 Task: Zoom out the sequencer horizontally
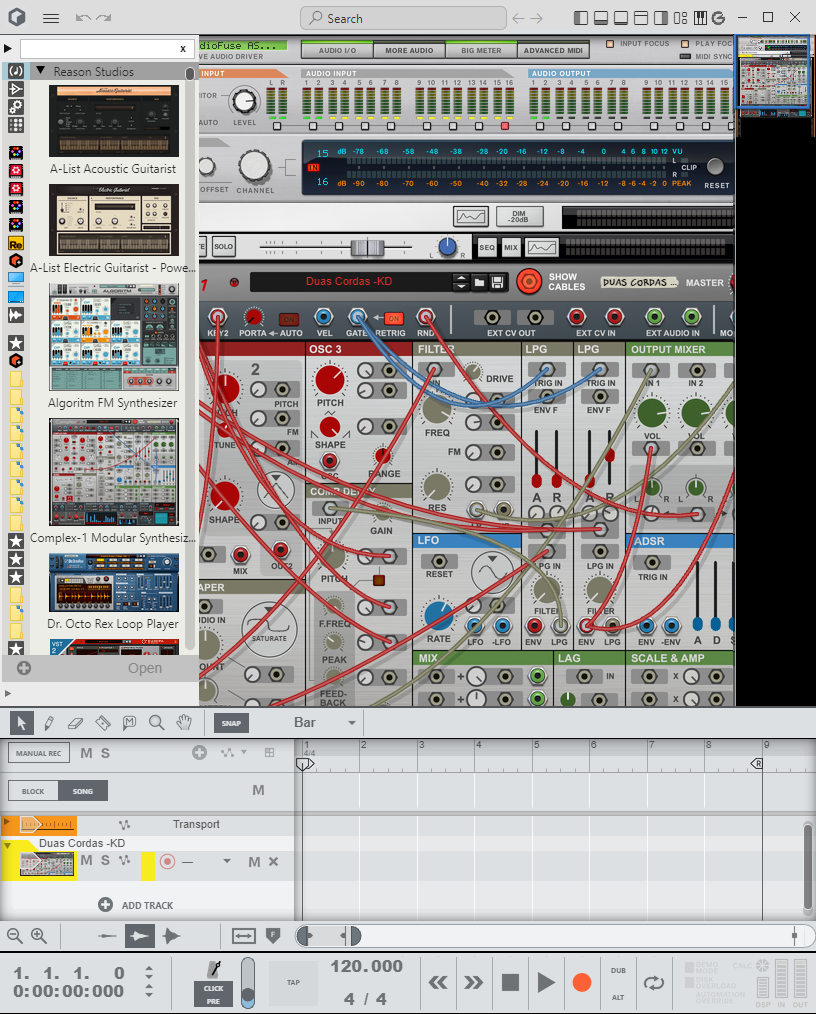pos(14,936)
